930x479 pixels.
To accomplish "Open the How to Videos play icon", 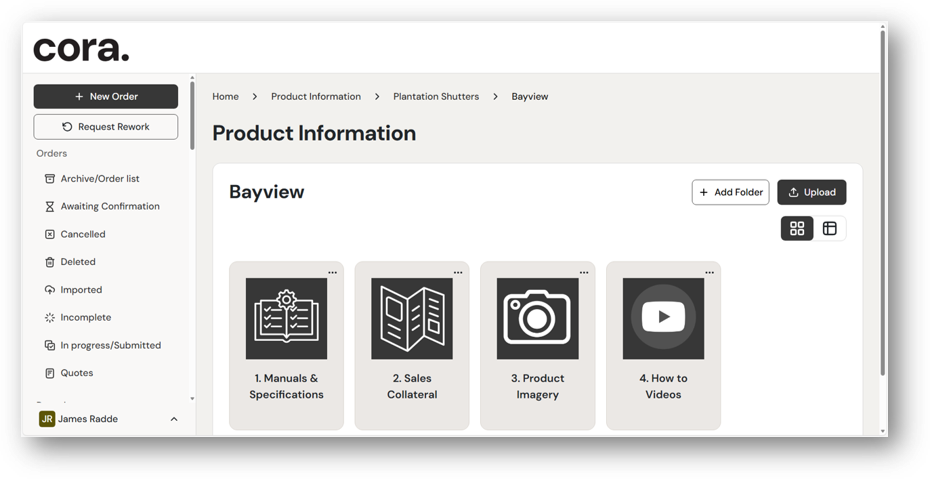I will tap(663, 319).
